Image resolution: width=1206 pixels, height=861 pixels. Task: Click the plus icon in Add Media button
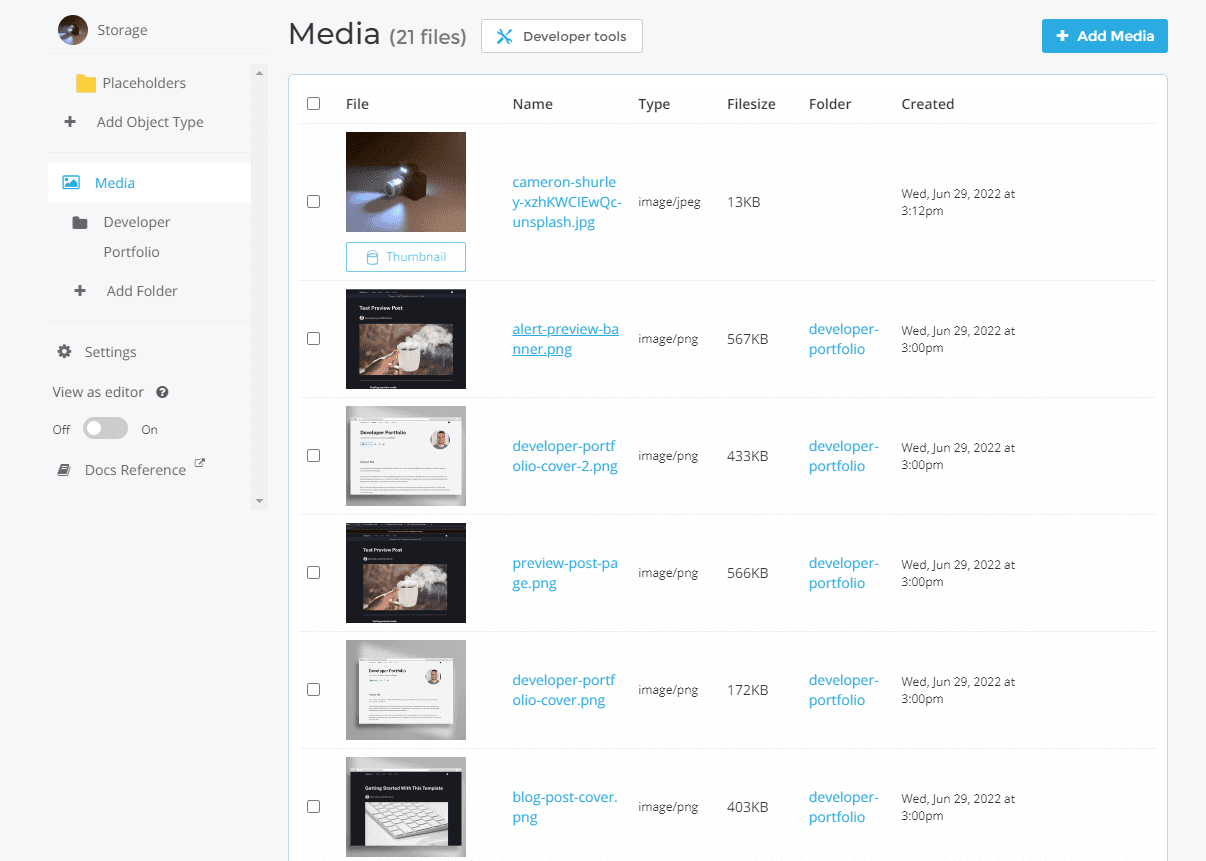pos(1063,36)
